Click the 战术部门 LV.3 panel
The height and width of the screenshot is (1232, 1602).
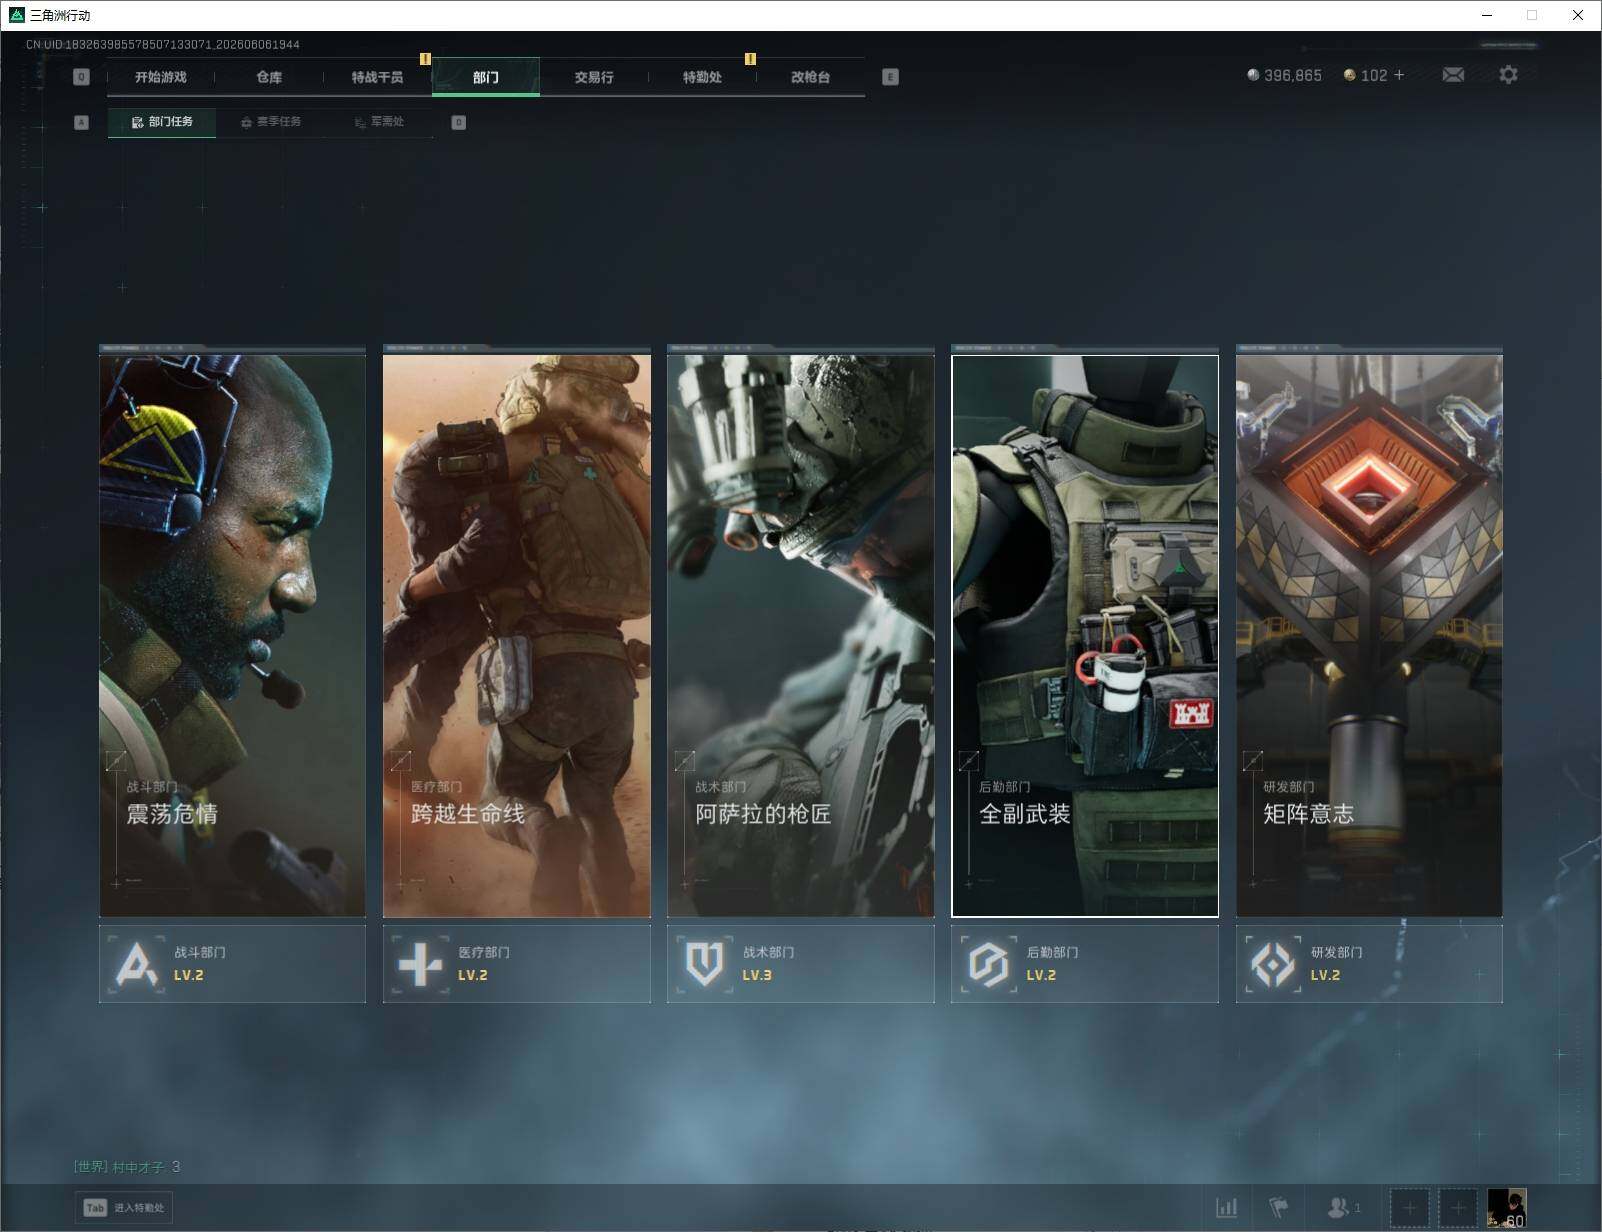(x=800, y=964)
